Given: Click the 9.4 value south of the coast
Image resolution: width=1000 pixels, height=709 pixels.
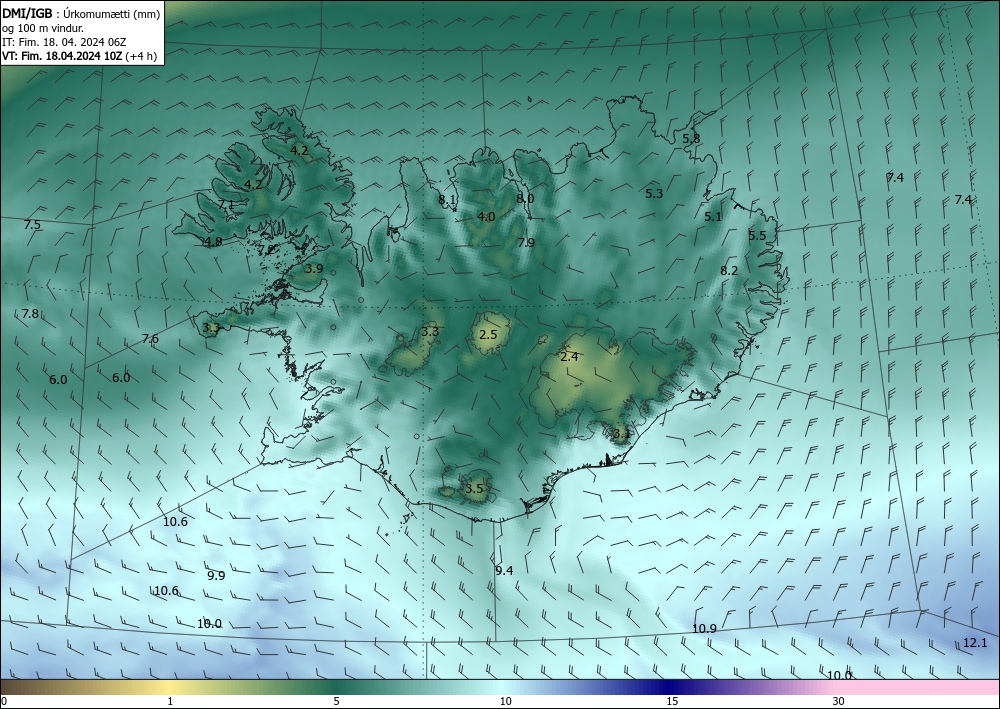Looking at the screenshot, I should click(504, 571).
